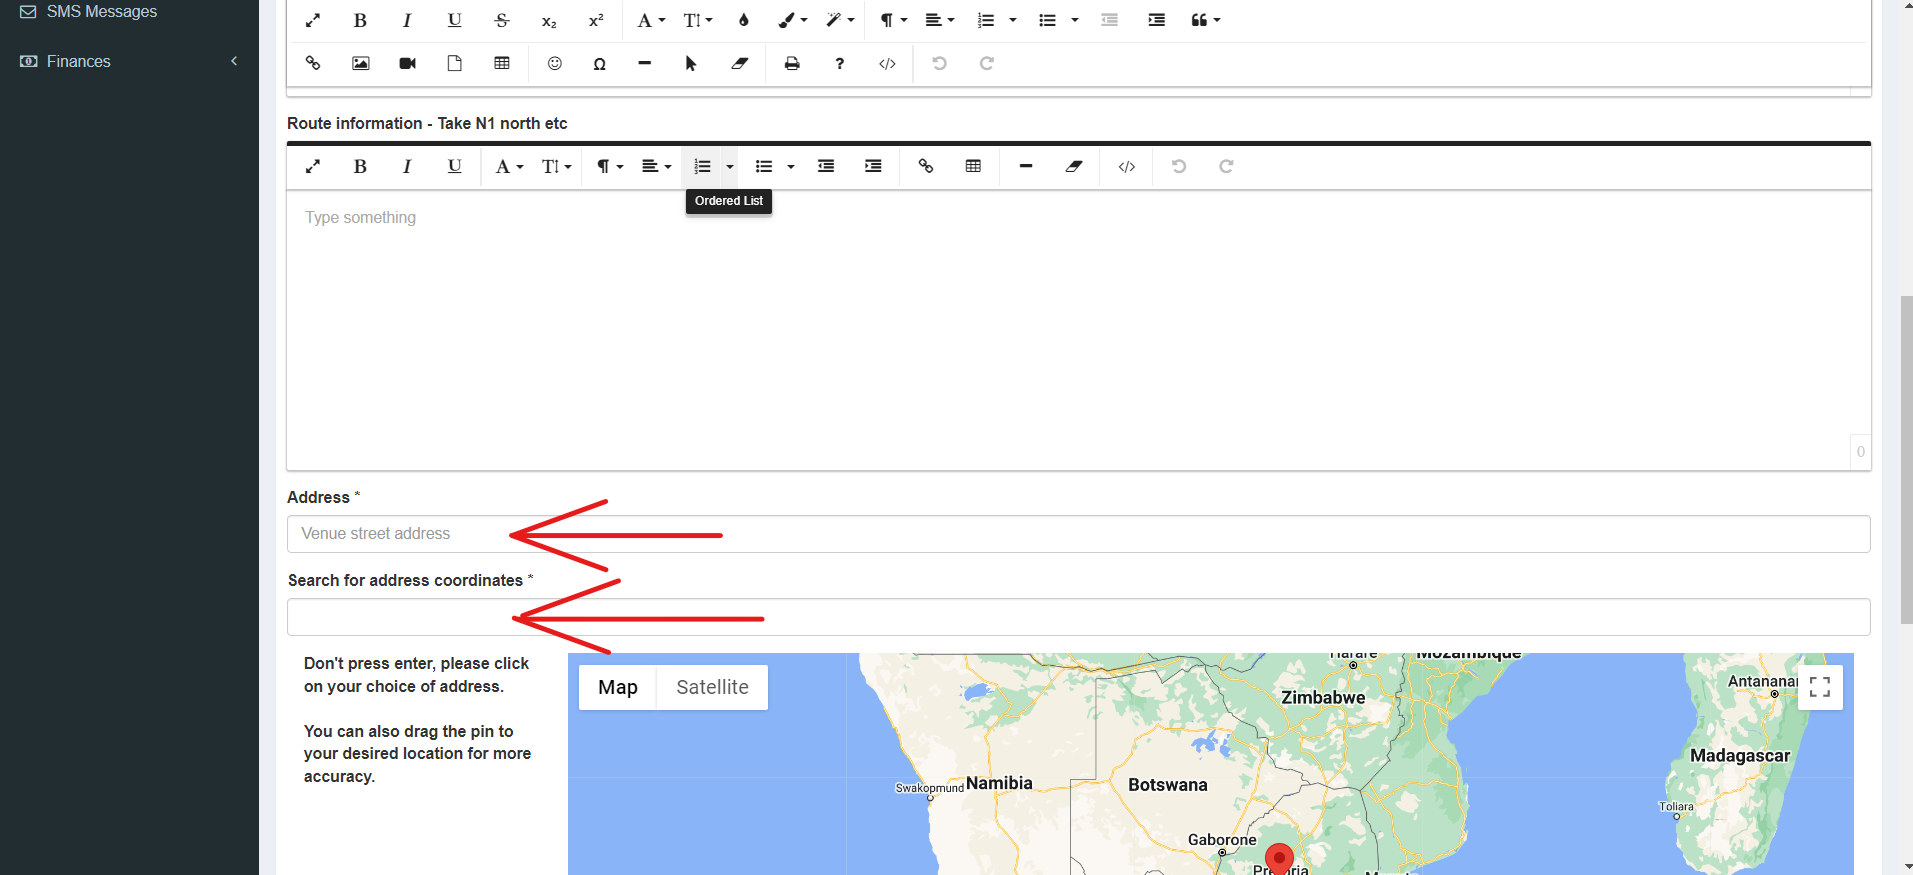Image resolution: width=1913 pixels, height=875 pixels.
Task: Toggle underline in Route information editor
Action: [454, 166]
